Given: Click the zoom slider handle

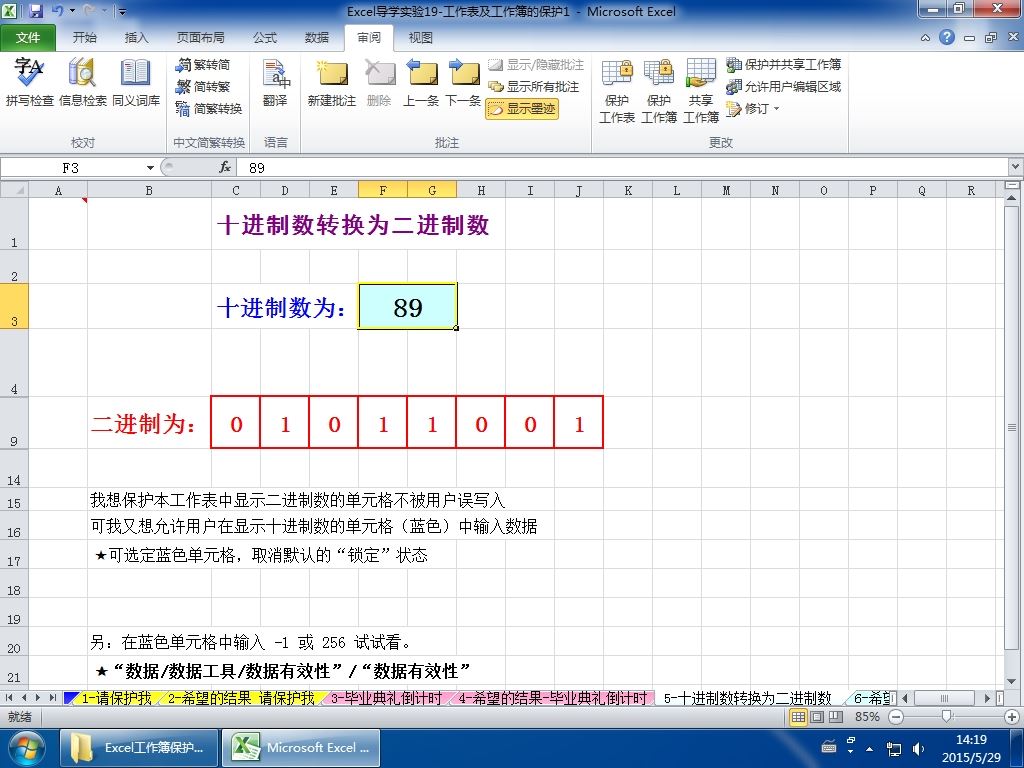Looking at the screenshot, I should tap(946, 717).
